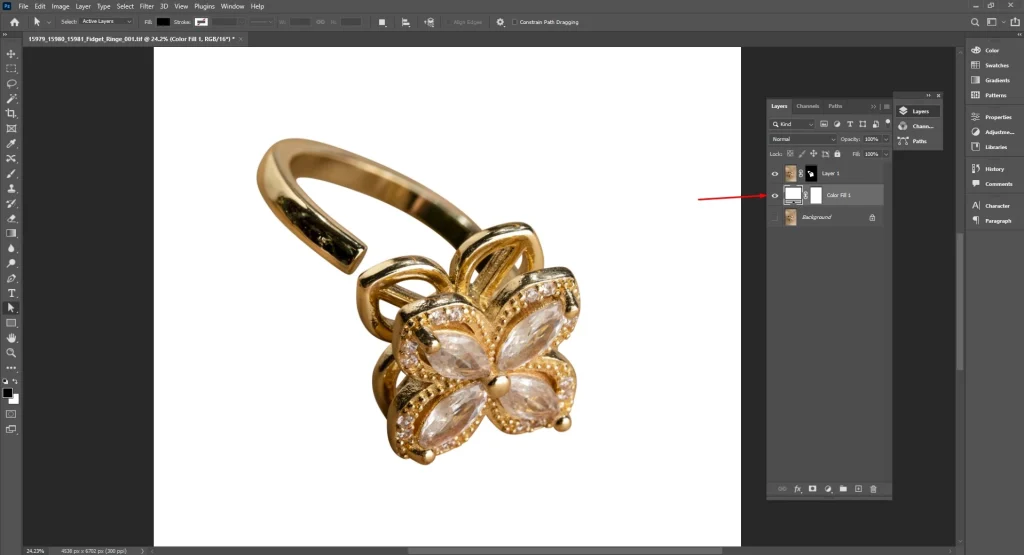Screen dimensions: 1024x555
Task: Show the Background layer visibility box
Action: coord(774,217)
